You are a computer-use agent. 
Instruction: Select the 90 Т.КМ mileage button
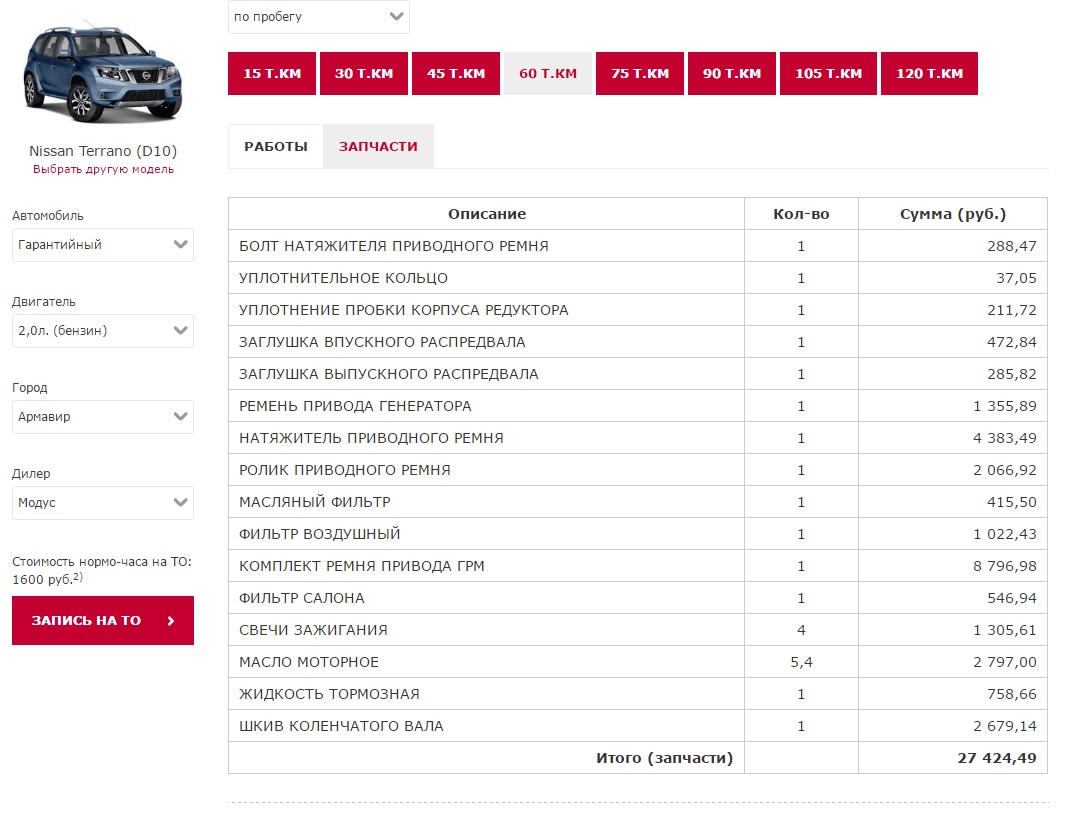732,73
